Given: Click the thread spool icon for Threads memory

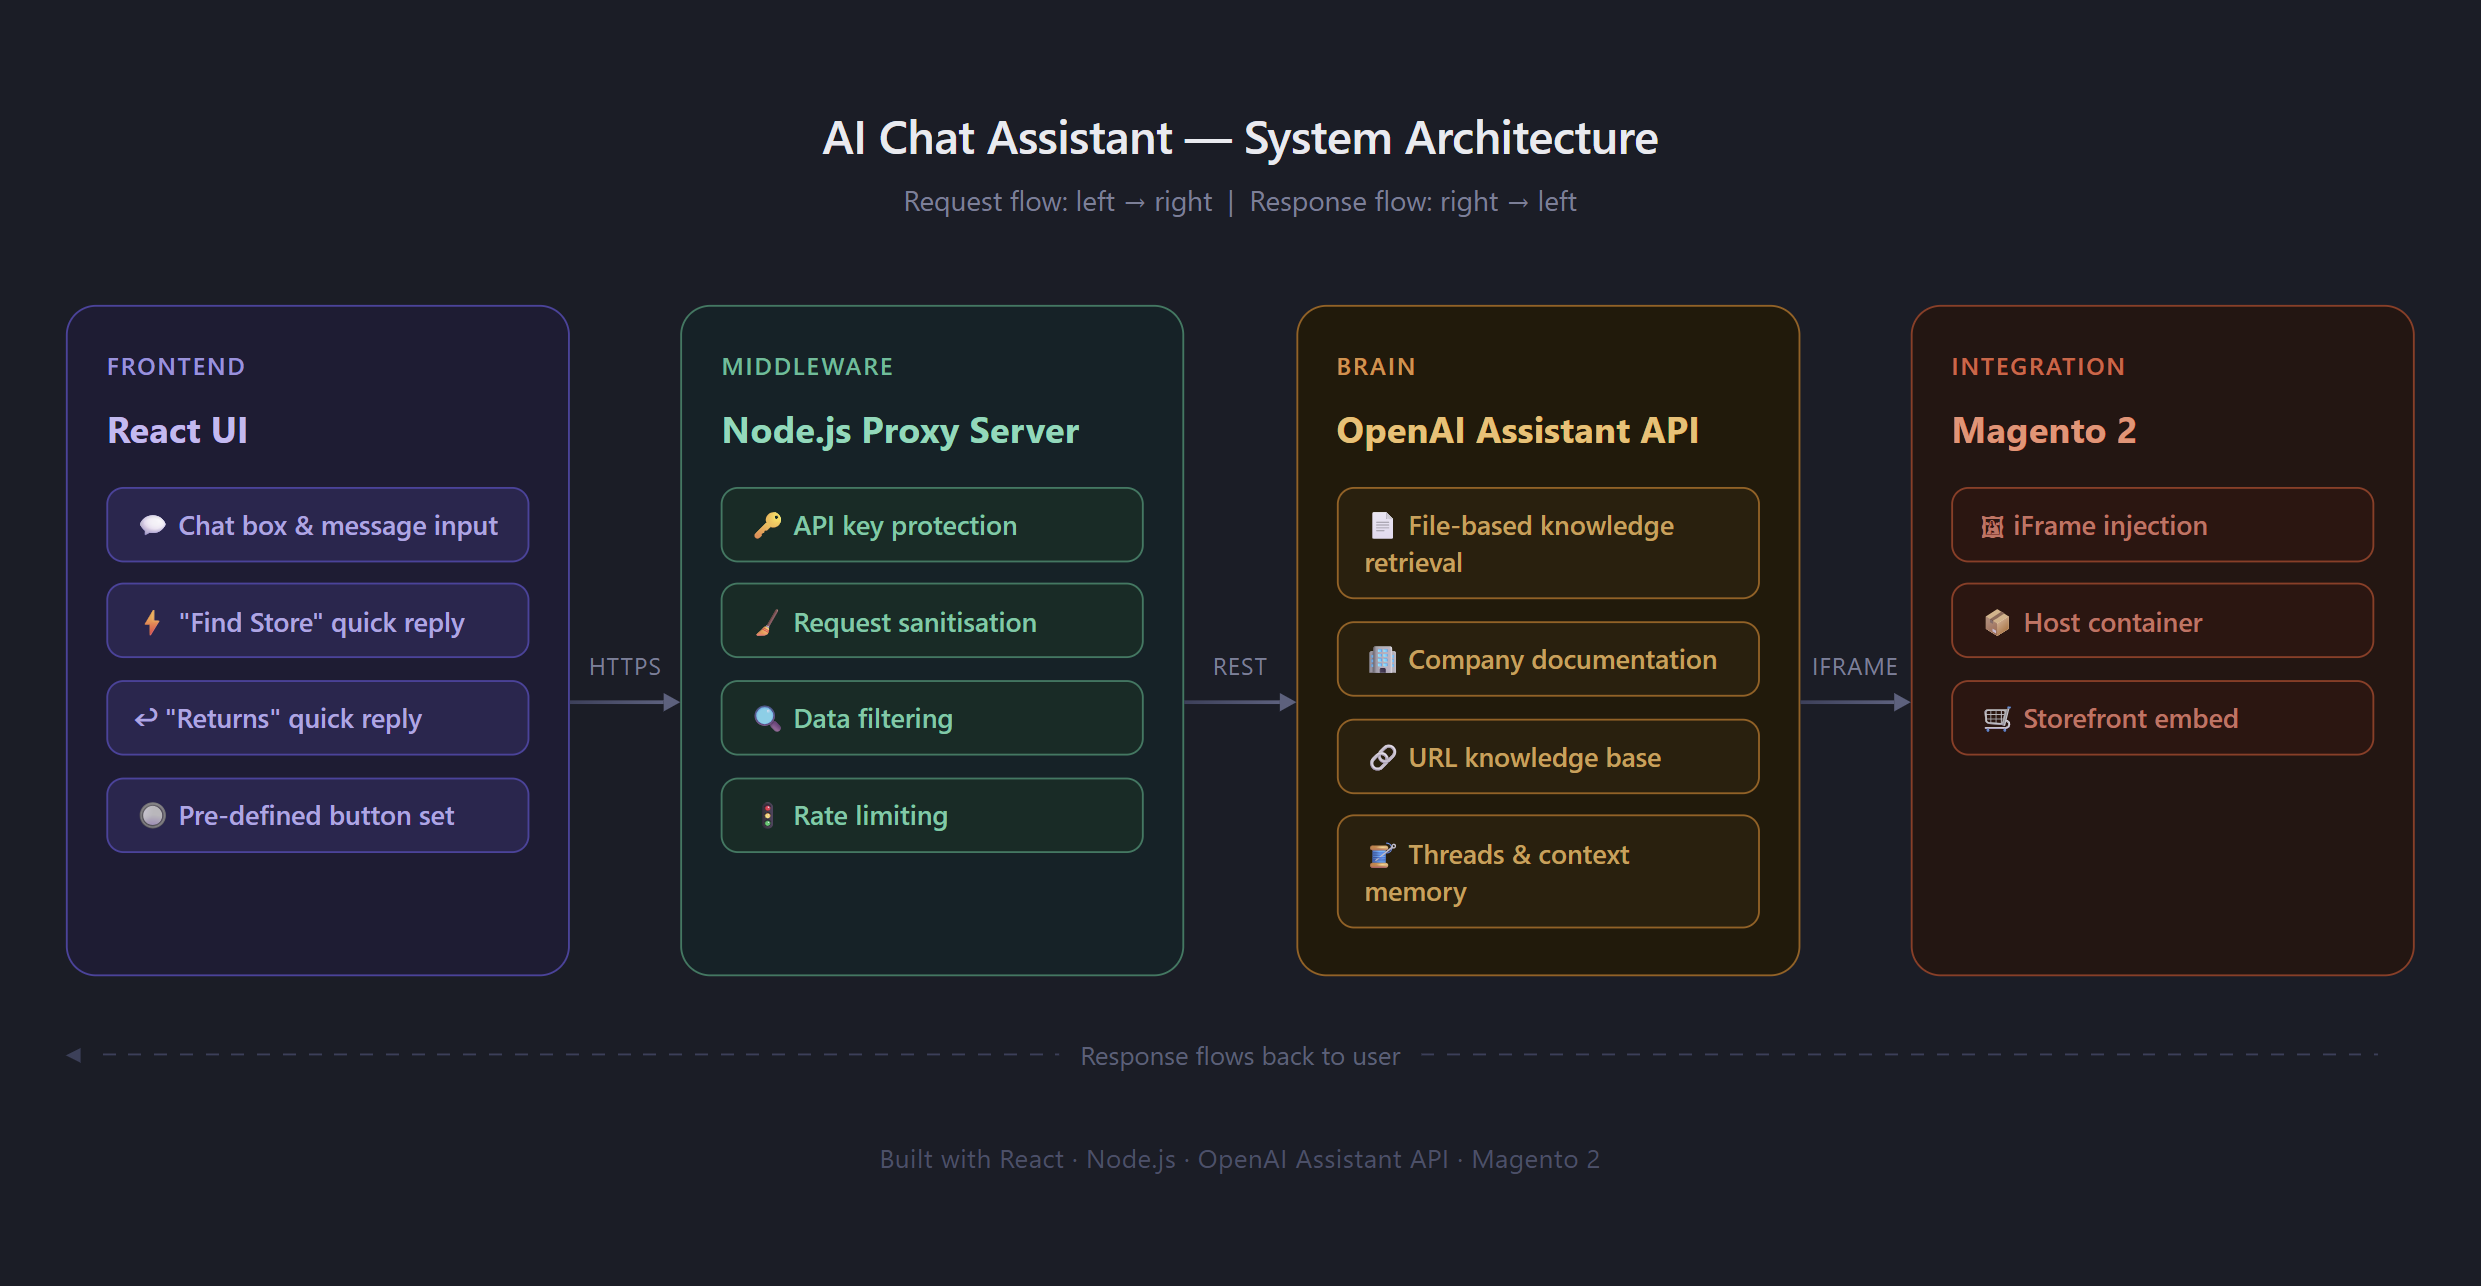Looking at the screenshot, I should pyautogui.click(x=1382, y=854).
